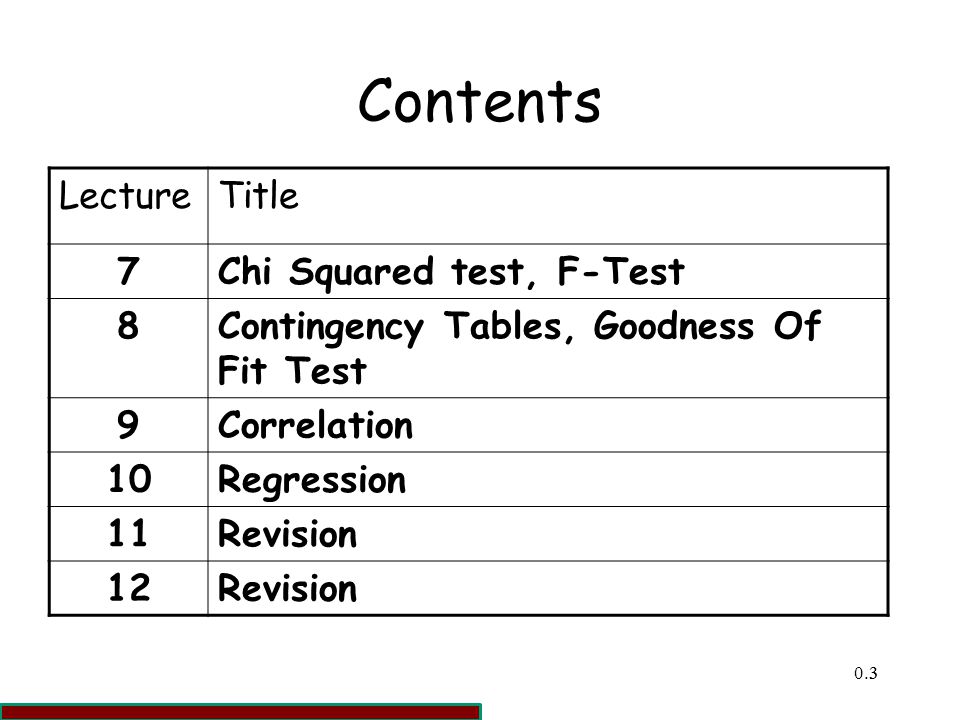This screenshot has height=720, width=960.
Task: Select the Correlation title cell
Action: click(548, 425)
